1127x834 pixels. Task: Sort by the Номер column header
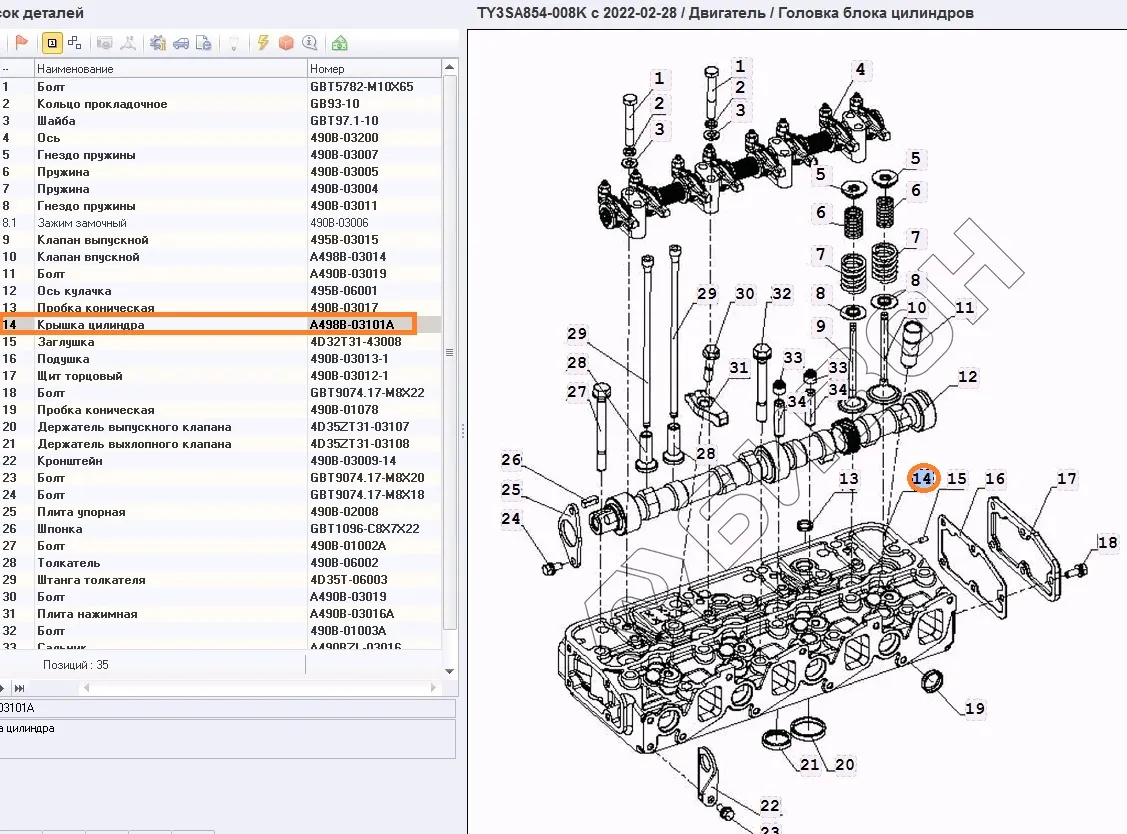[x=373, y=69]
